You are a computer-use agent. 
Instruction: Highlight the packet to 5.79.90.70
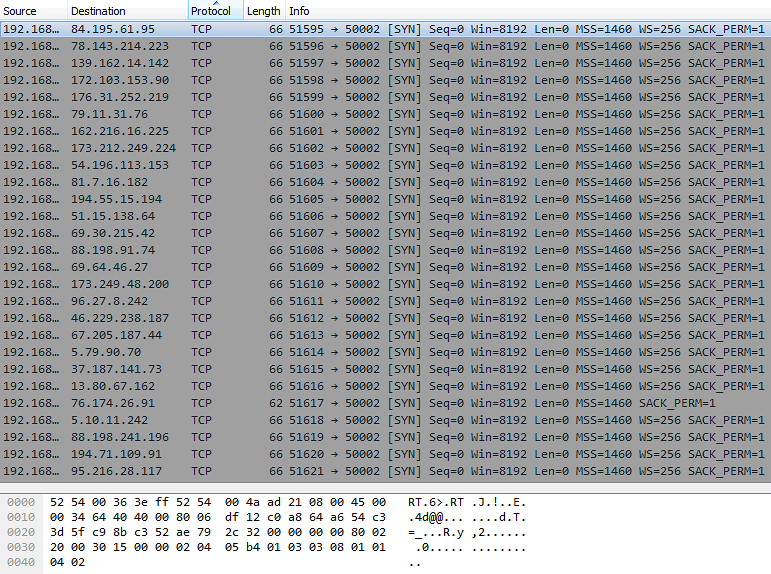coord(105,352)
